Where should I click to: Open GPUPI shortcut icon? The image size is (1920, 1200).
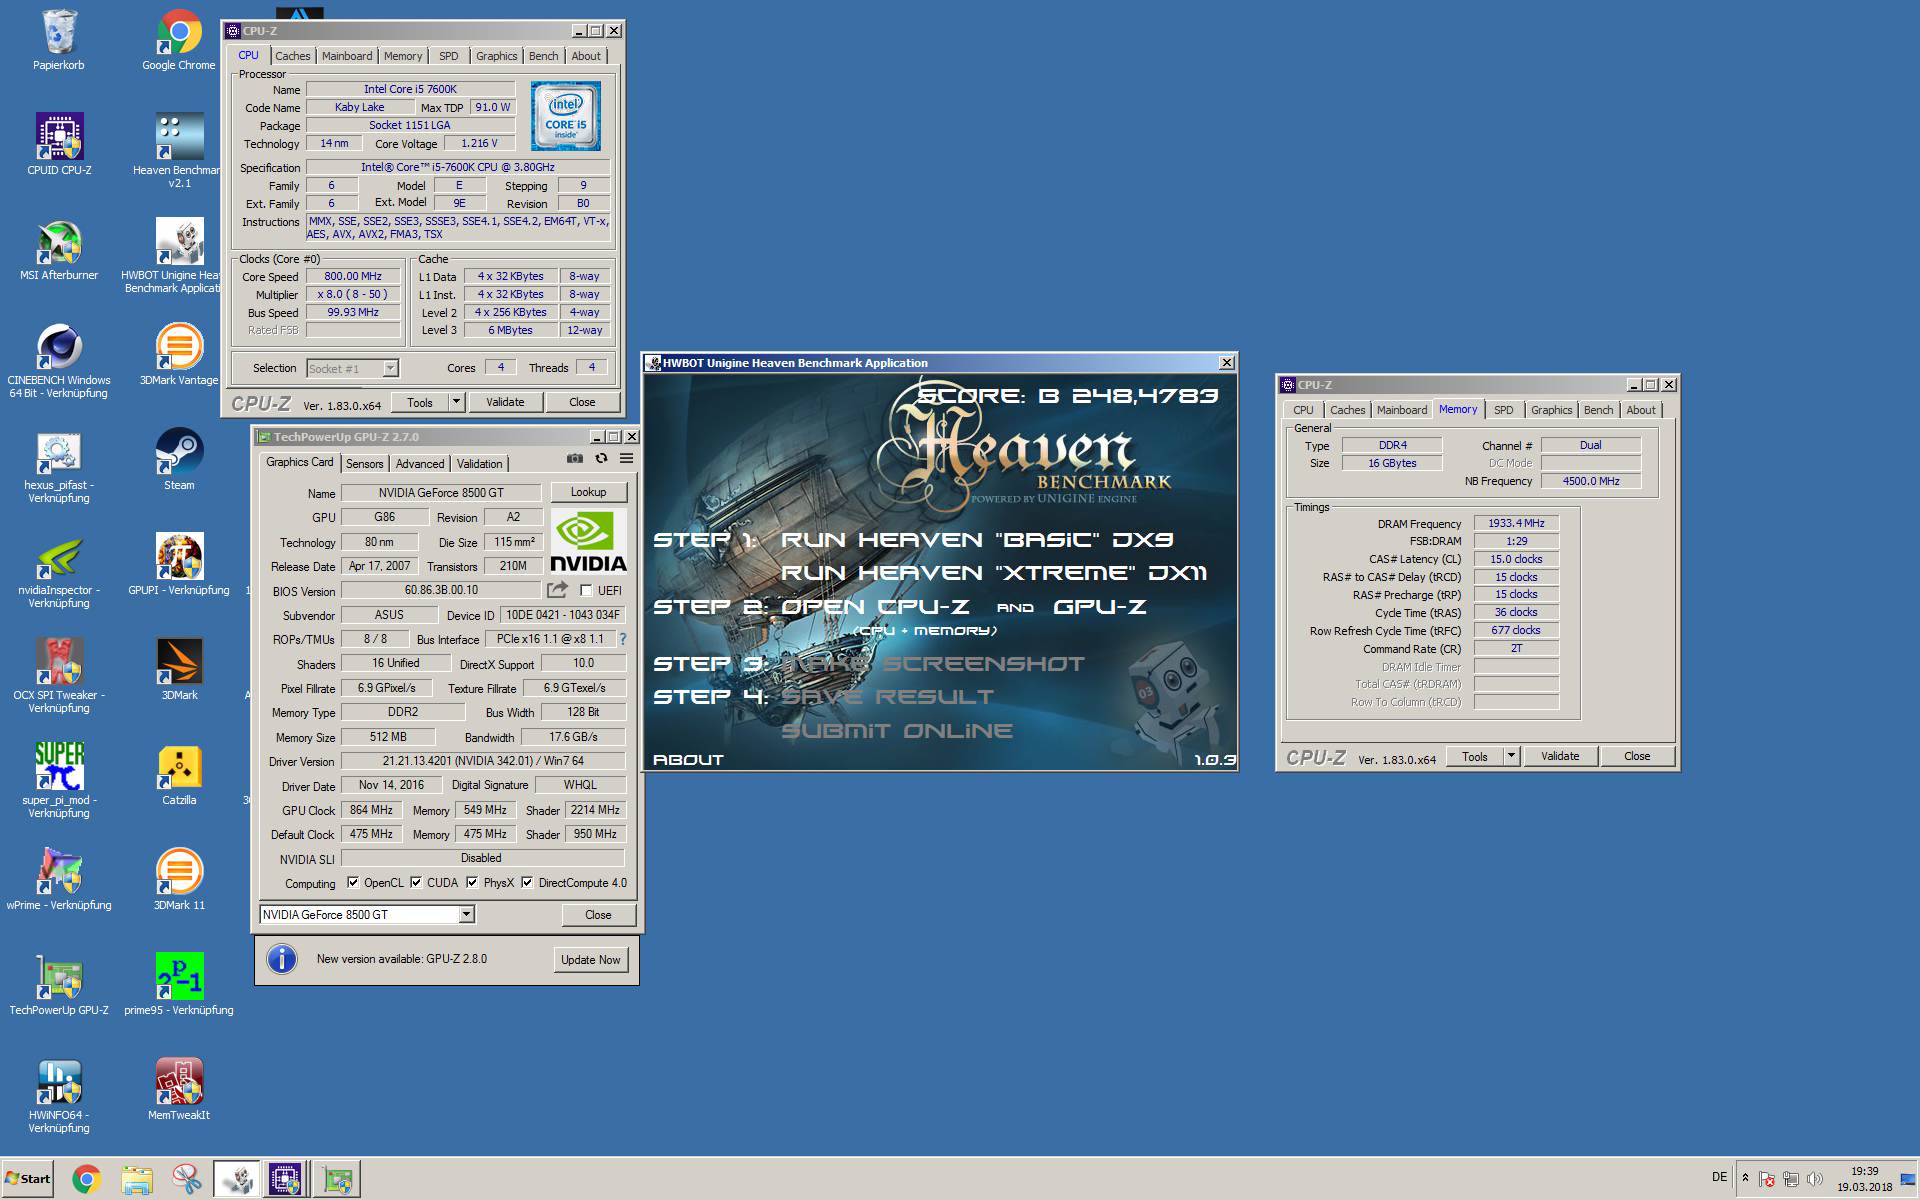179,557
